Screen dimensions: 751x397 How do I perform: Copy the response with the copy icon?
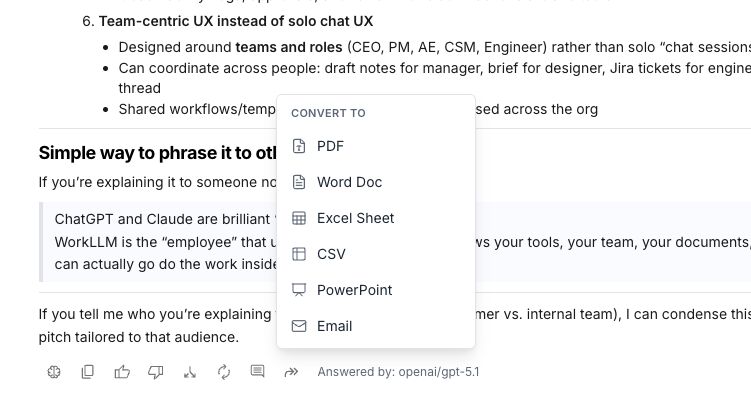[x=88, y=372]
